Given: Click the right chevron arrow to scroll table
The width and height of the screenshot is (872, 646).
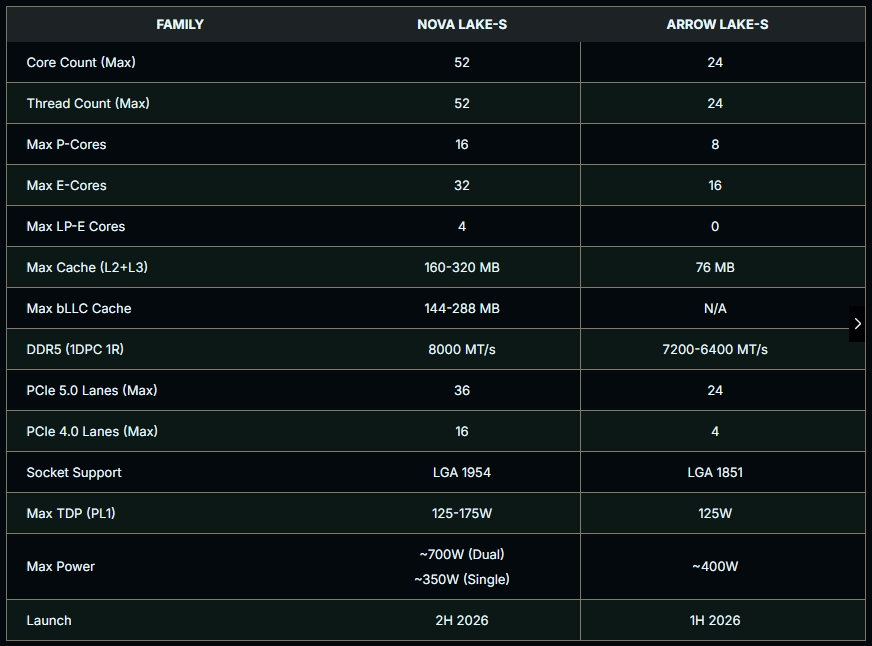Looking at the screenshot, I should (857, 324).
